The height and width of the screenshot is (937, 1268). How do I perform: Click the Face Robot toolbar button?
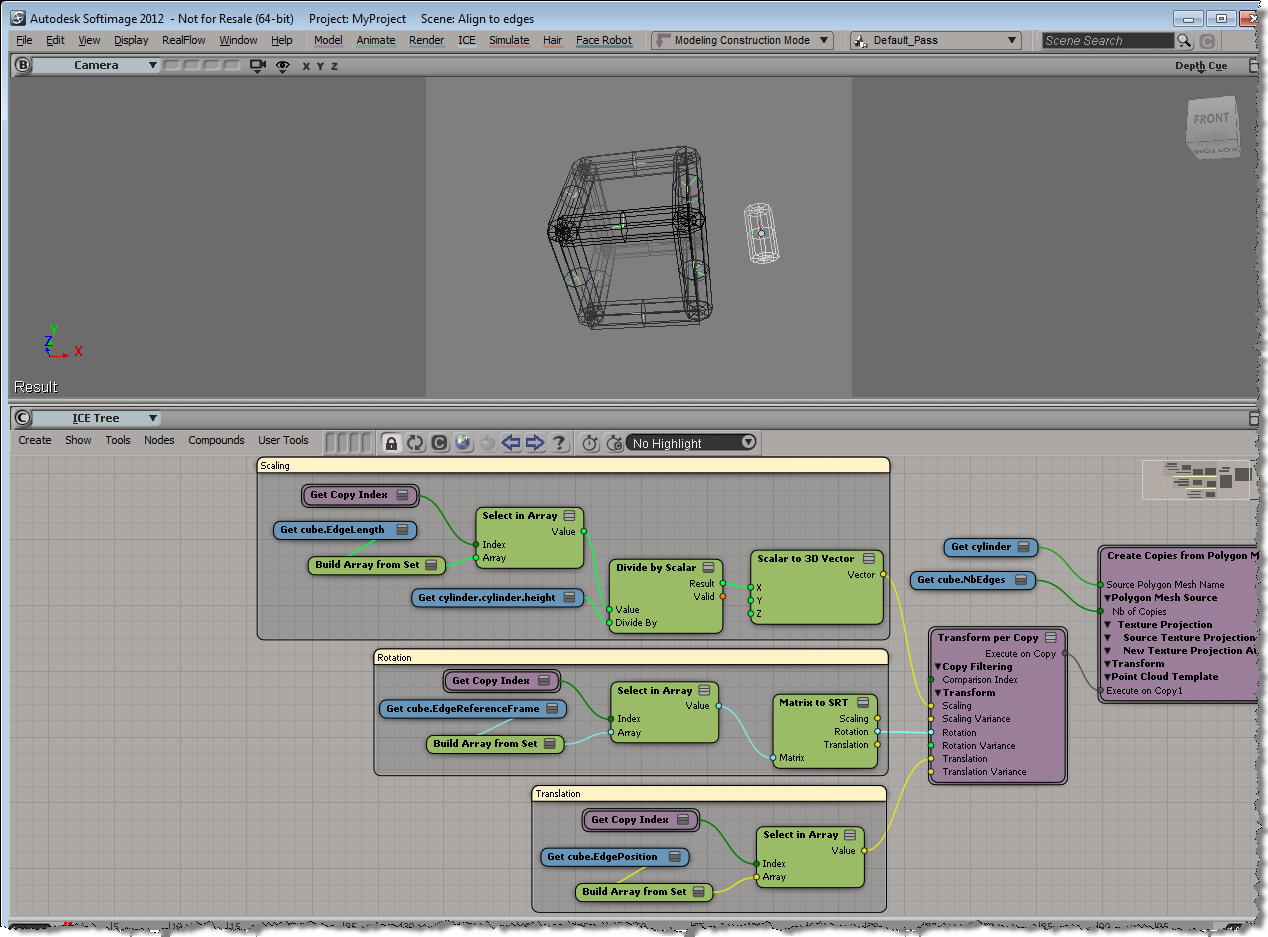[603, 41]
